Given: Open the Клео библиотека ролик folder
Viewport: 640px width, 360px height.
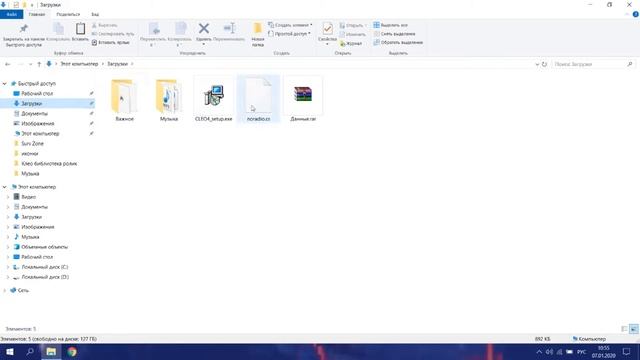Looking at the screenshot, I should click(48, 164).
